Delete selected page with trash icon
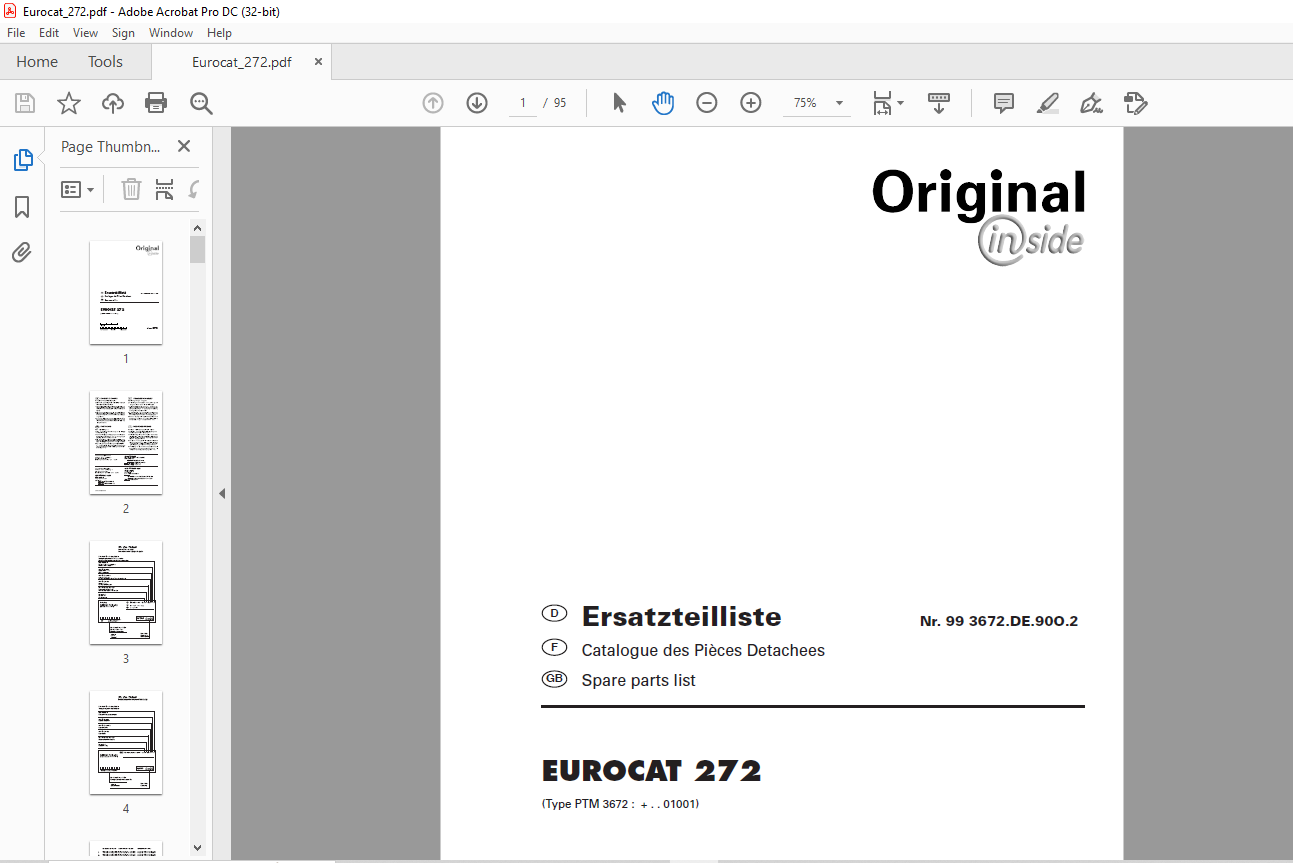 (x=131, y=189)
